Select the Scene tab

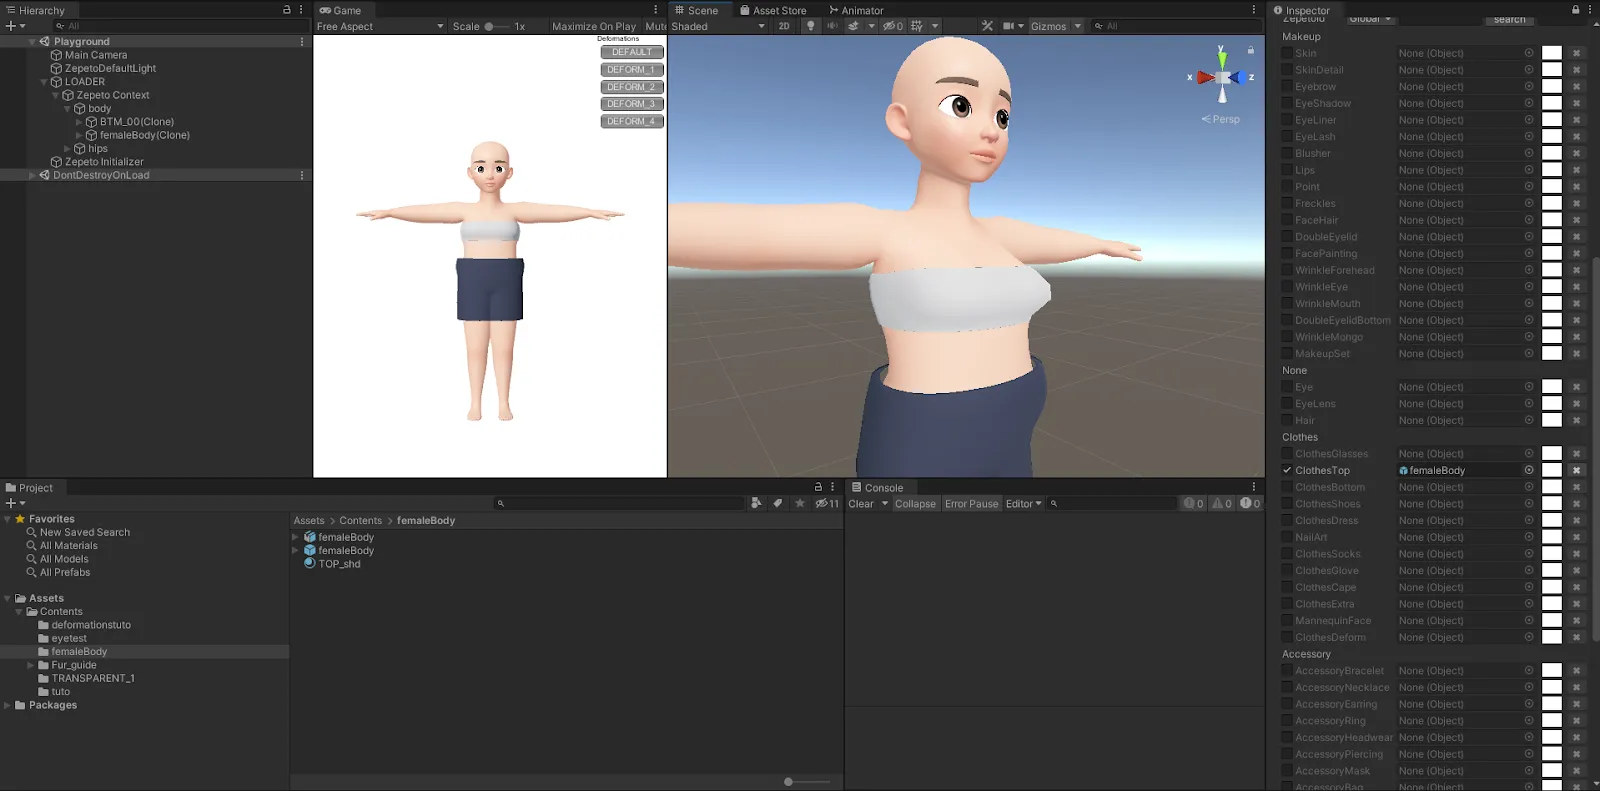click(696, 10)
